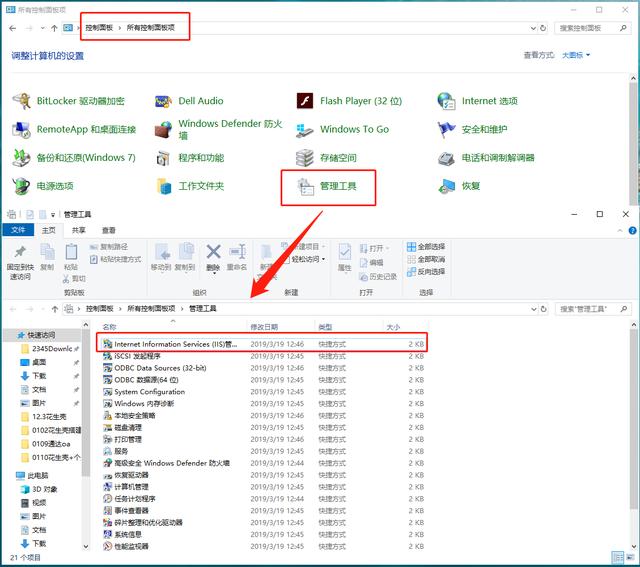Click 全部选择 in ribbon
Screen dimensions: 640x567
click(426, 247)
